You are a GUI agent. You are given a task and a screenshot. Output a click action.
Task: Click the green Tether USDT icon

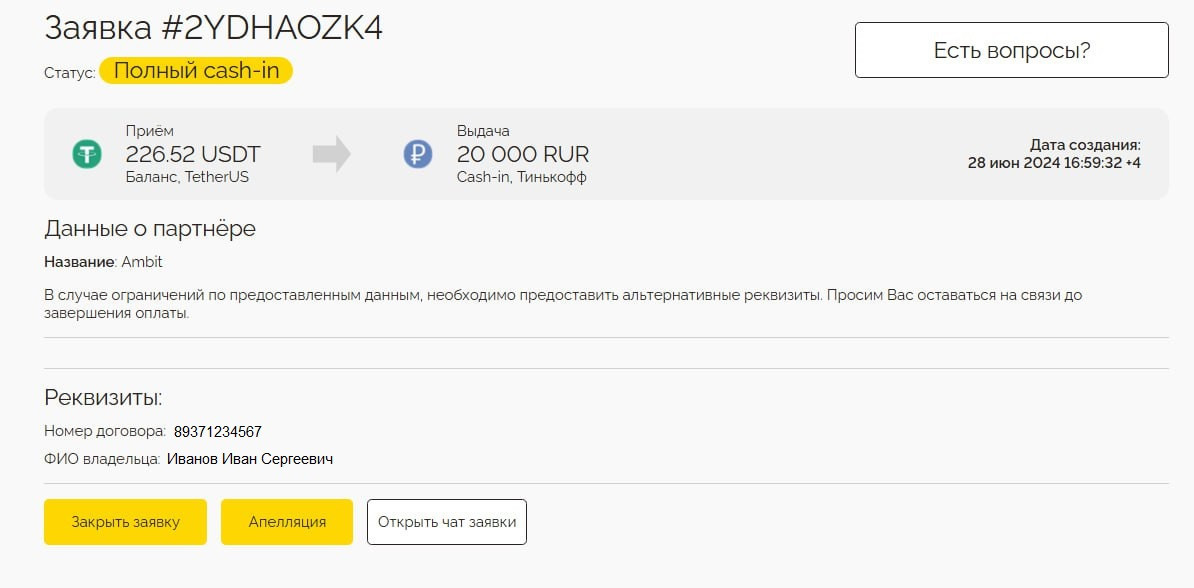[87, 154]
